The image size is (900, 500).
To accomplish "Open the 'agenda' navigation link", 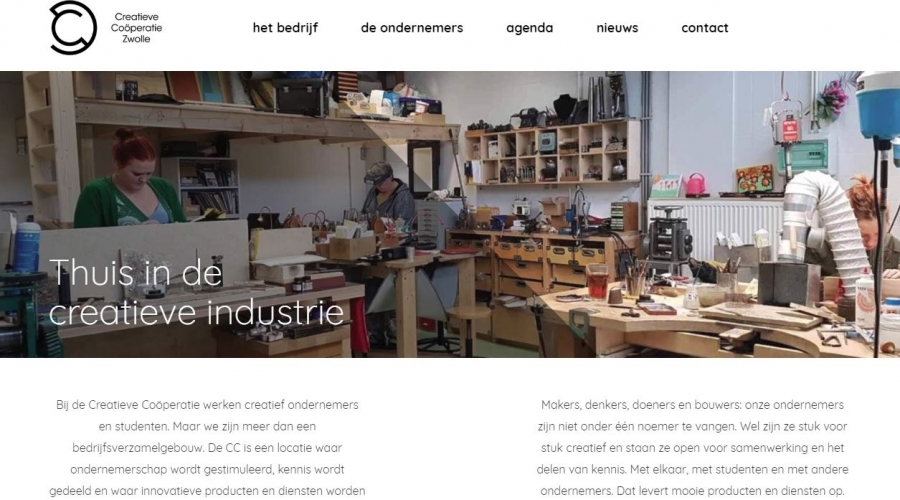I will point(530,28).
